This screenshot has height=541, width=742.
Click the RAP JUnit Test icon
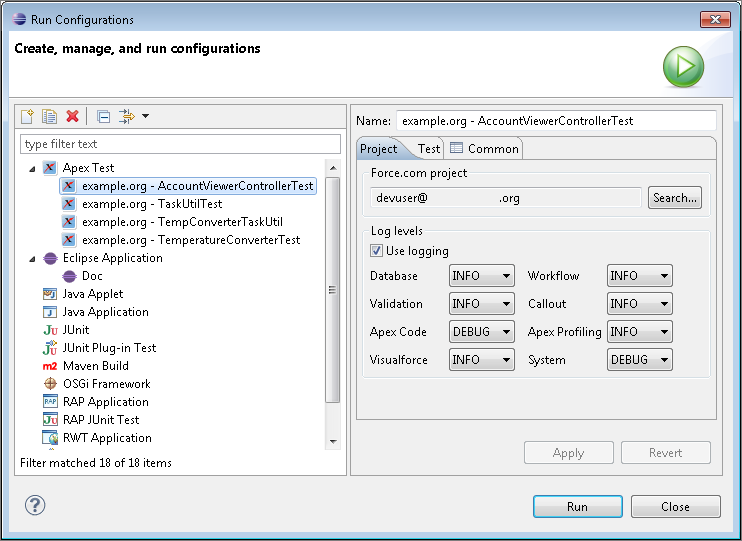click(x=50, y=420)
